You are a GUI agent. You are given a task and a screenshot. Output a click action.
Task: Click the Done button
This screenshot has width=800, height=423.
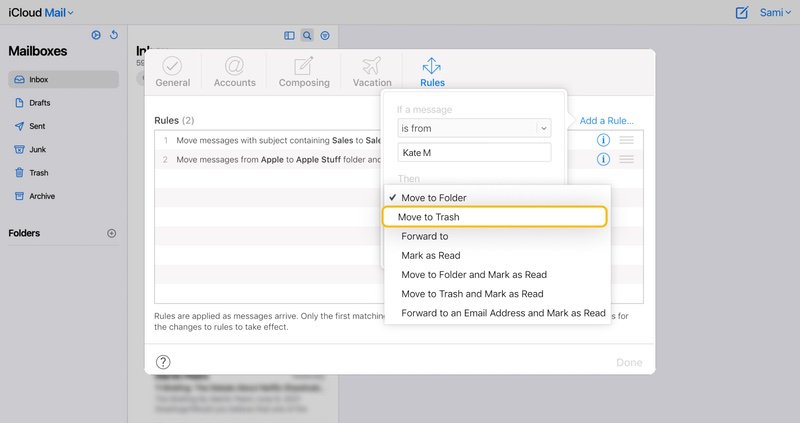[629, 362]
